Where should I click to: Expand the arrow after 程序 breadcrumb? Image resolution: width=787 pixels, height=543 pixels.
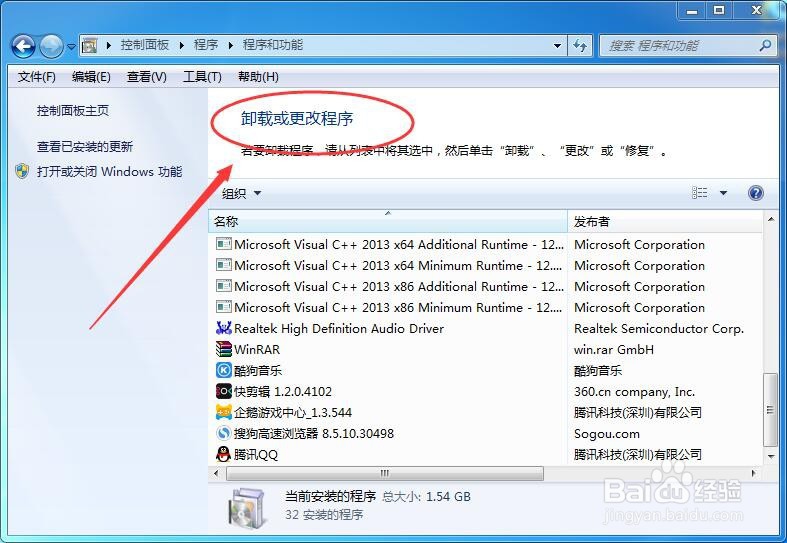pyautogui.click(x=230, y=46)
